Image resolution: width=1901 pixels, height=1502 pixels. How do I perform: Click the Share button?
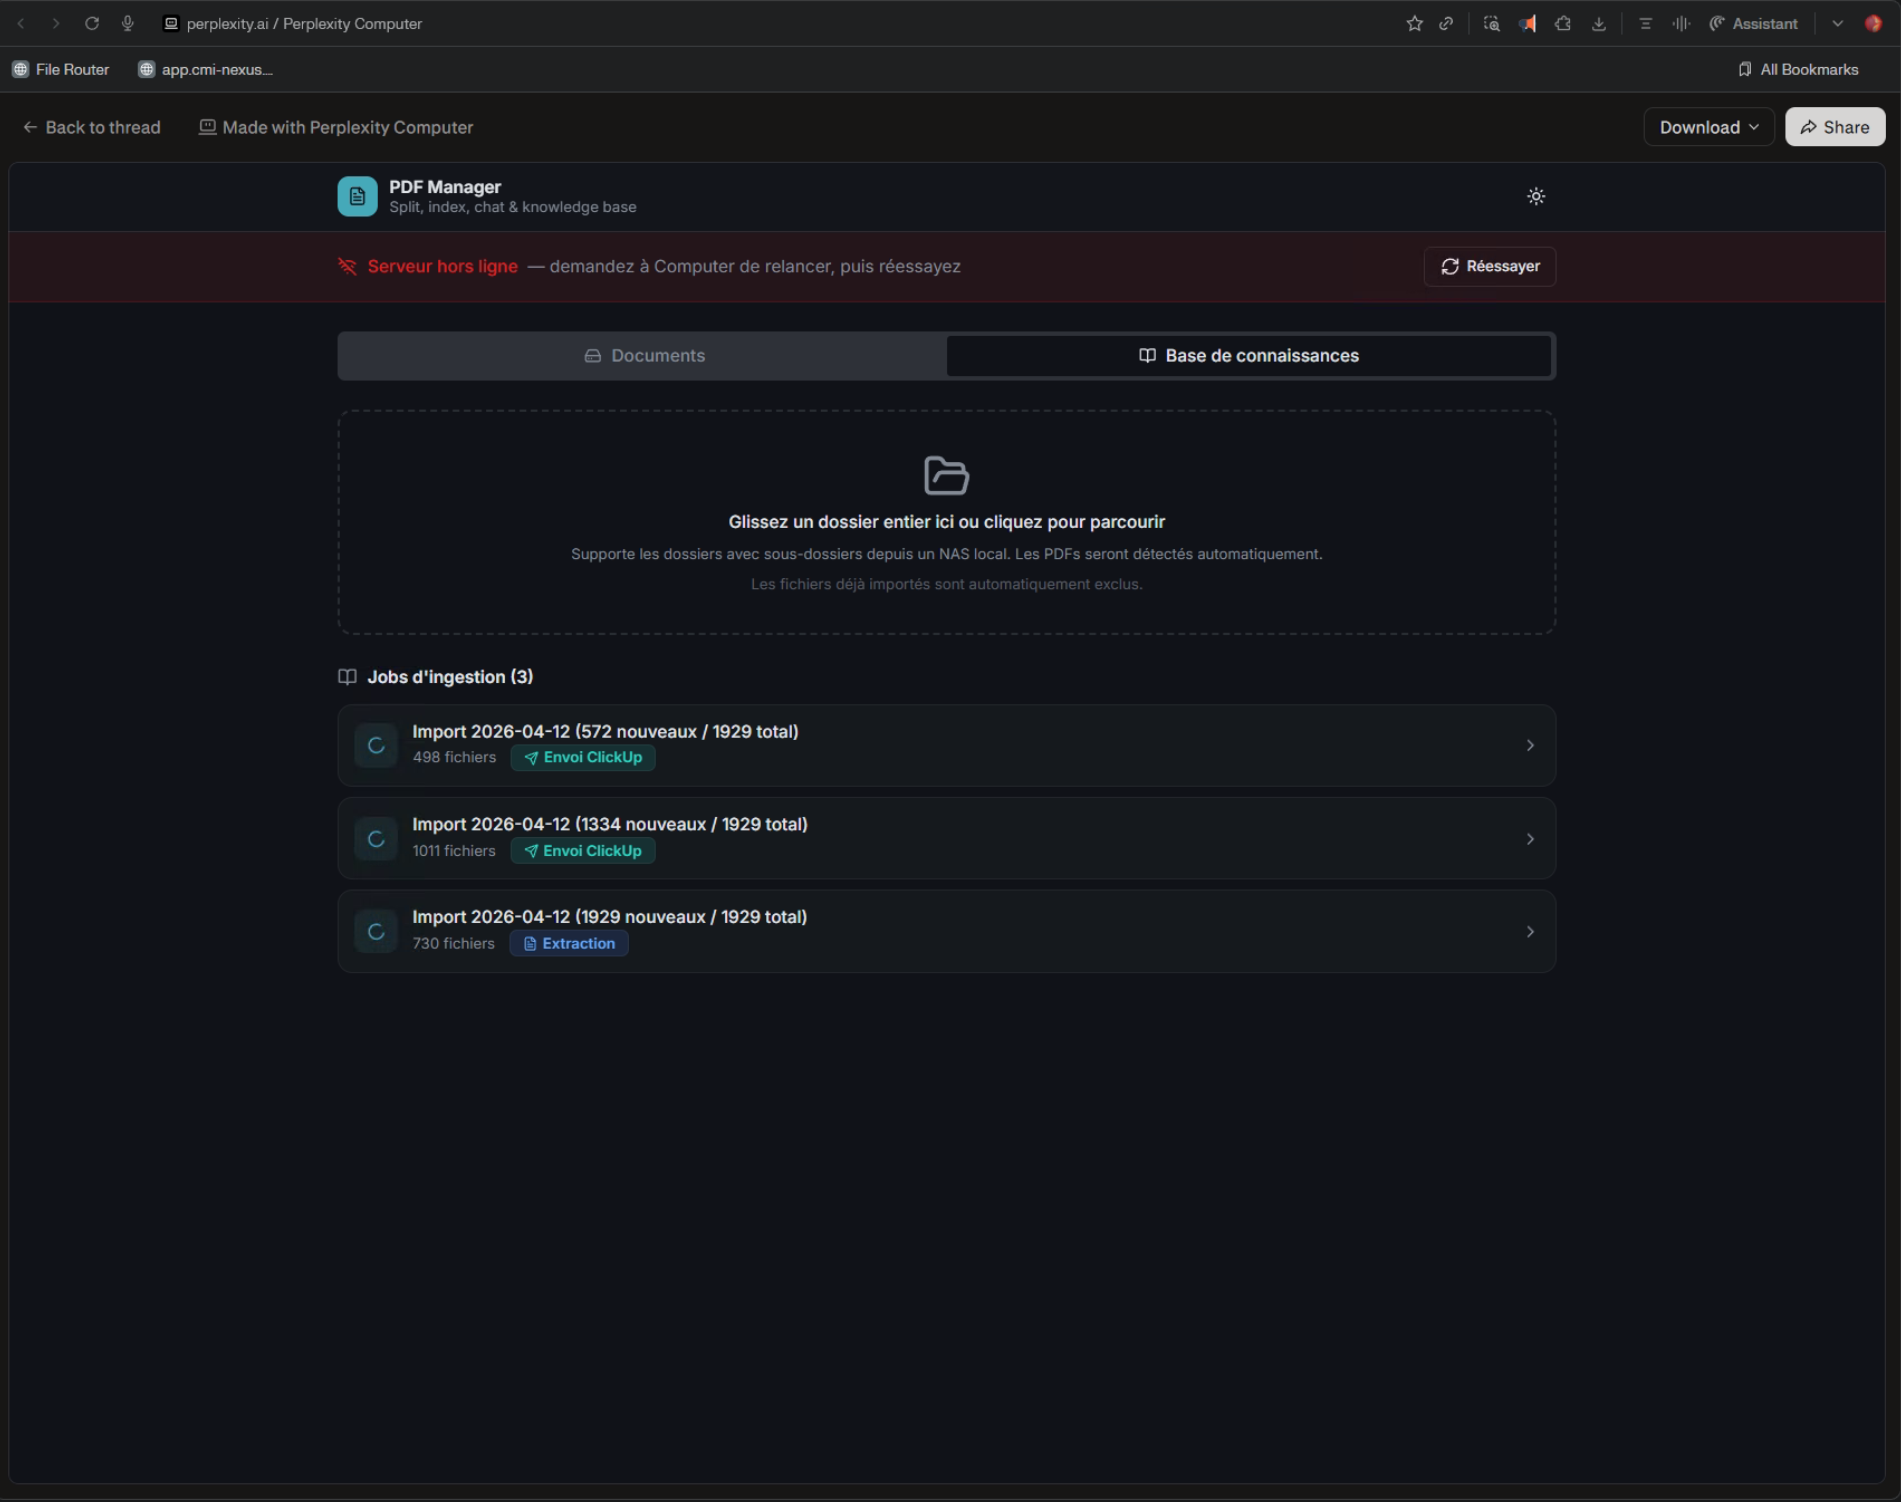(1834, 127)
